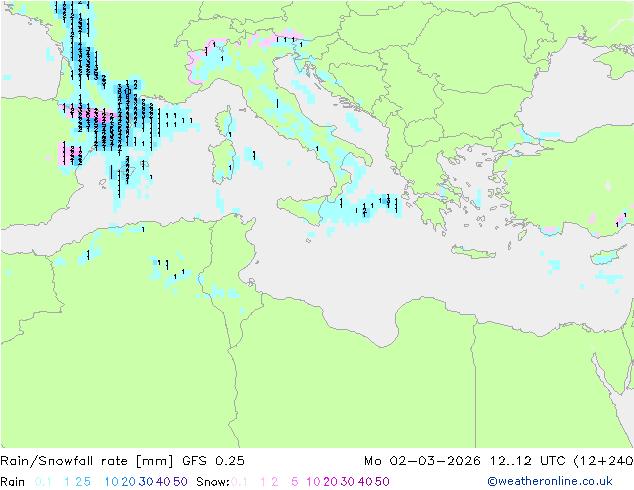This screenshot has height=490, width=634.
Task: Click the rain legend value 20
Action: pyautogui.click(x=129, y=482)
